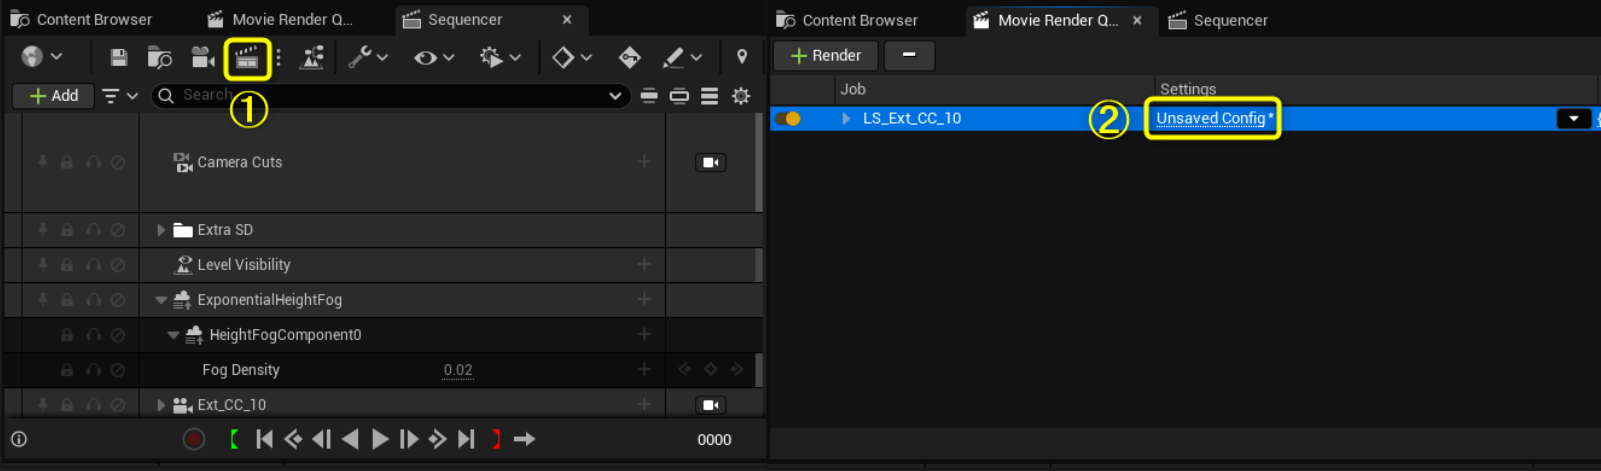Add track to ExponentialHeightFog with plus

point(644,300)
